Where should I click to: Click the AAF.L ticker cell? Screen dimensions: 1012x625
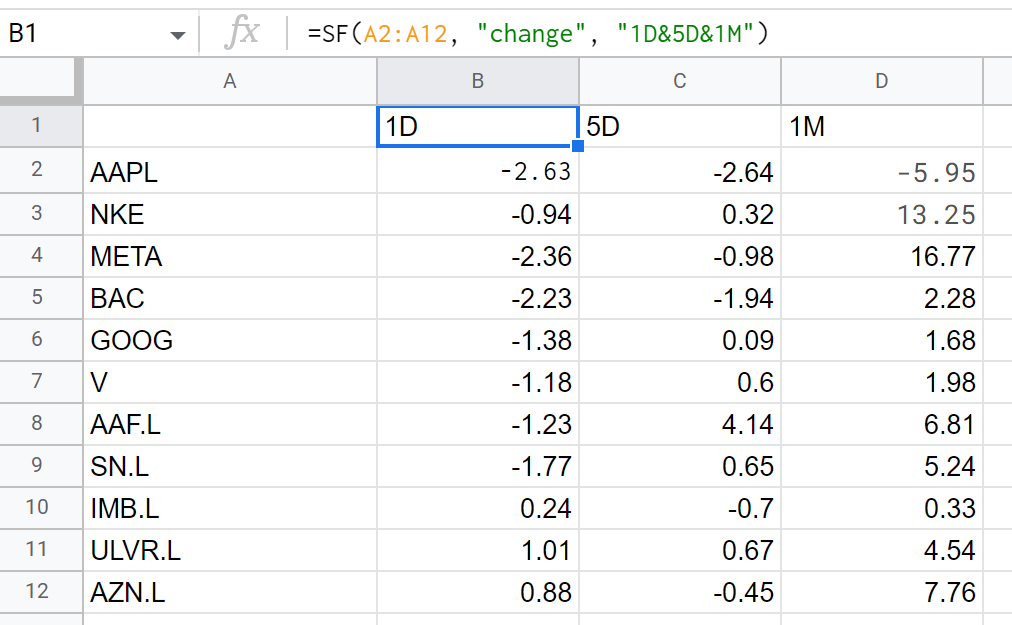[x=230, y=424]
